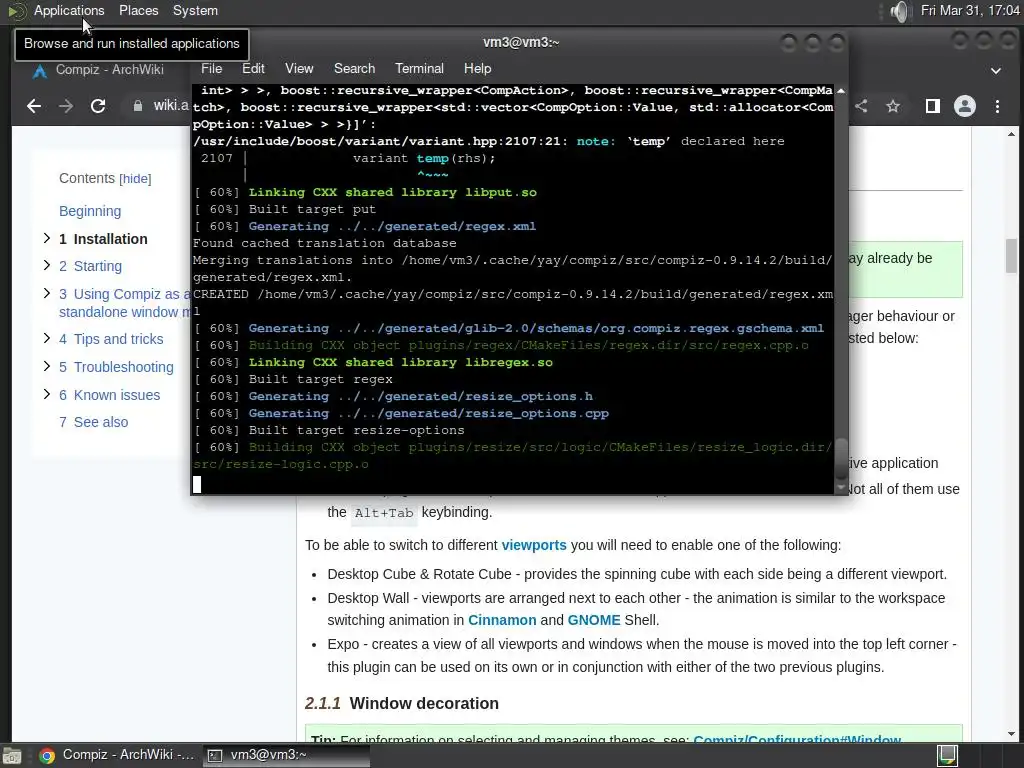
Task: Go to the Troubleshooting section link
Action: tap(116, 368)
